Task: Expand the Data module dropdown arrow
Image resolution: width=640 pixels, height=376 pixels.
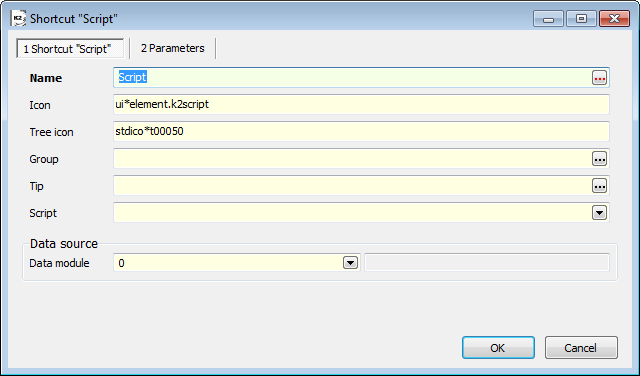Action: click(x=350, y=263)
